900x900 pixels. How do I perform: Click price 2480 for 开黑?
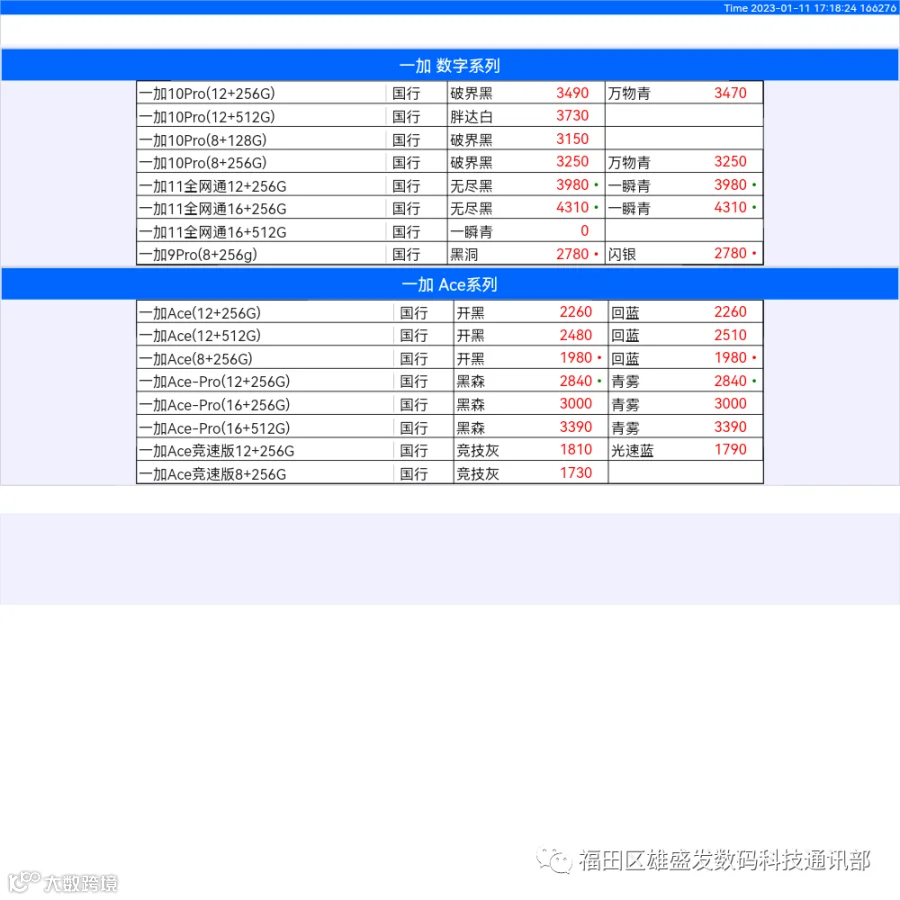(x=576, y=335)
